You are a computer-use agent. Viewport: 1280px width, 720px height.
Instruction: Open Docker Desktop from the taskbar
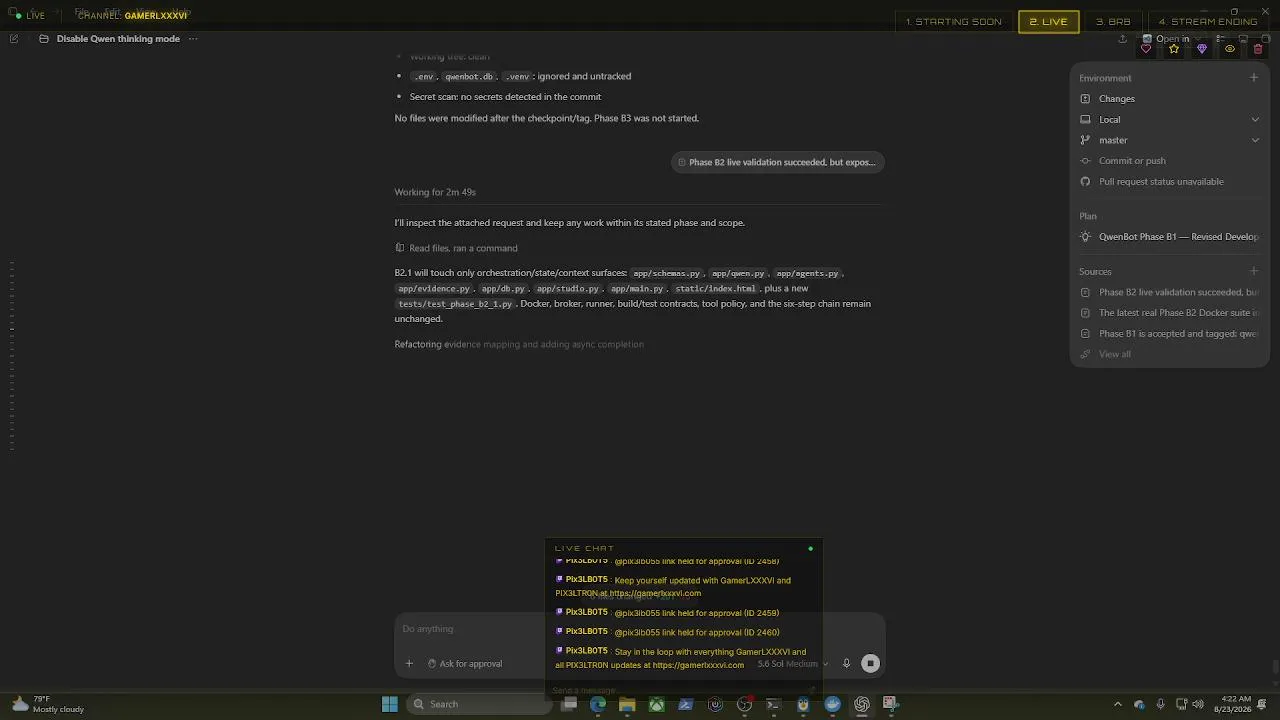[x=832, y=704]
